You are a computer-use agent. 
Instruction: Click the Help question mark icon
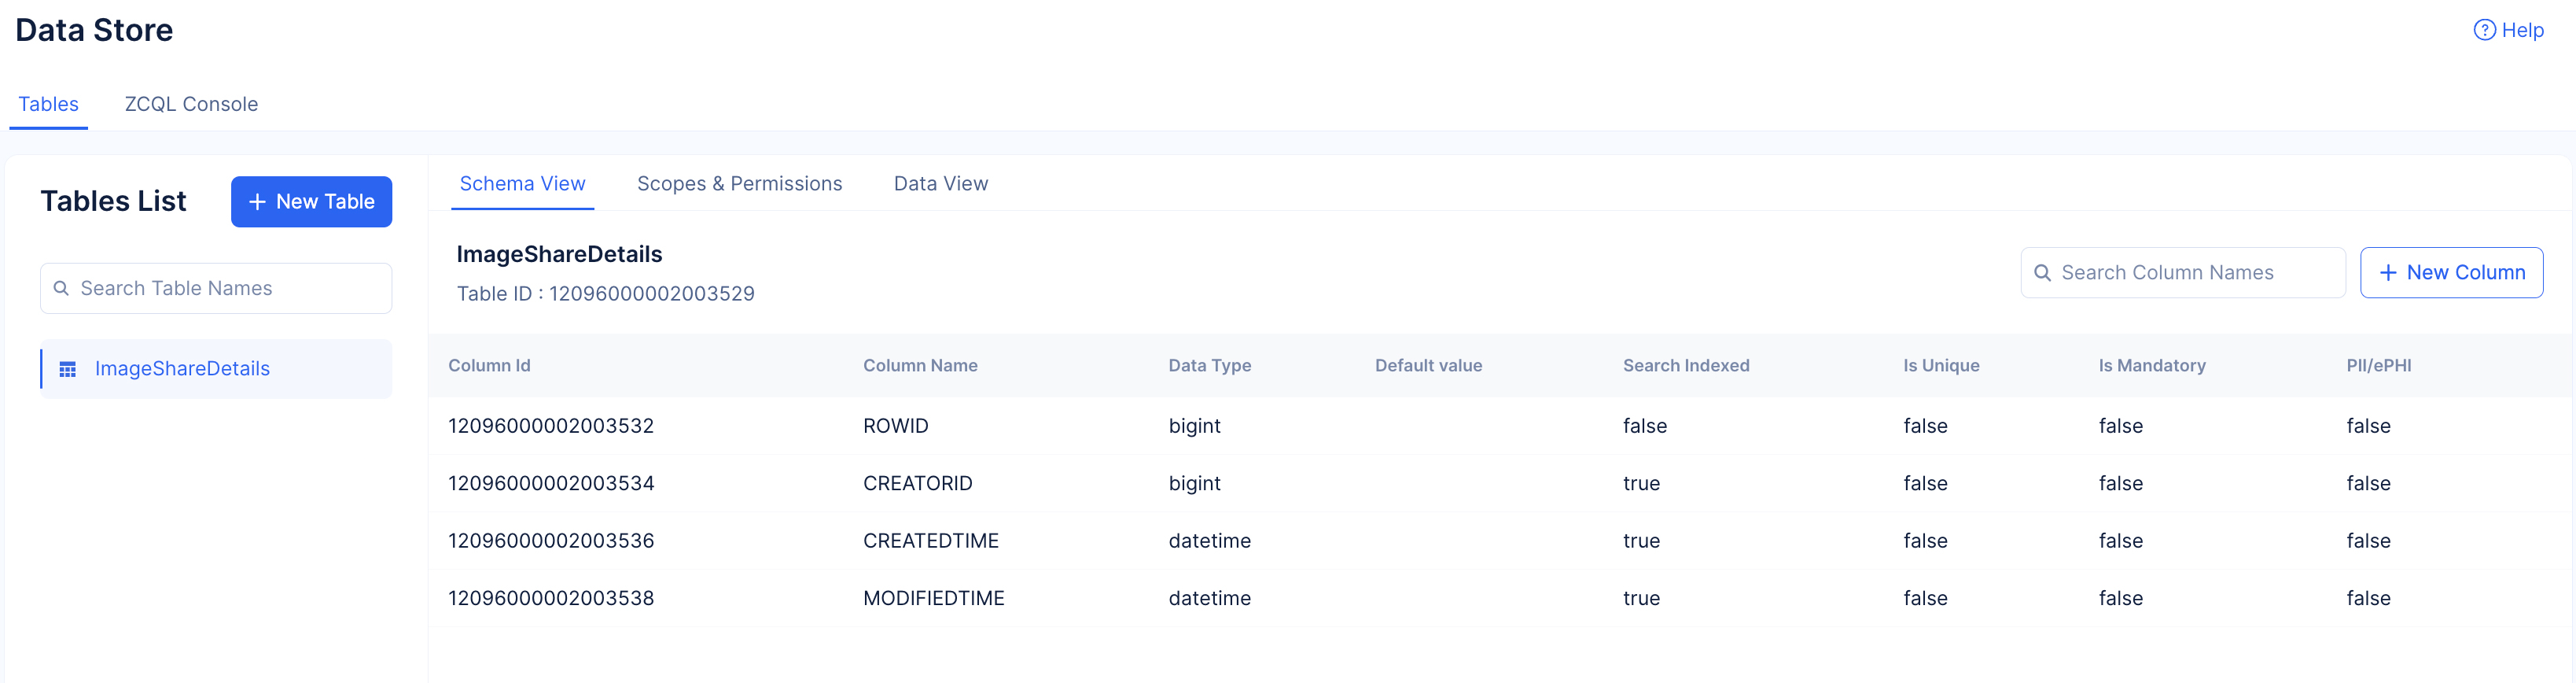pos(2483,30)
